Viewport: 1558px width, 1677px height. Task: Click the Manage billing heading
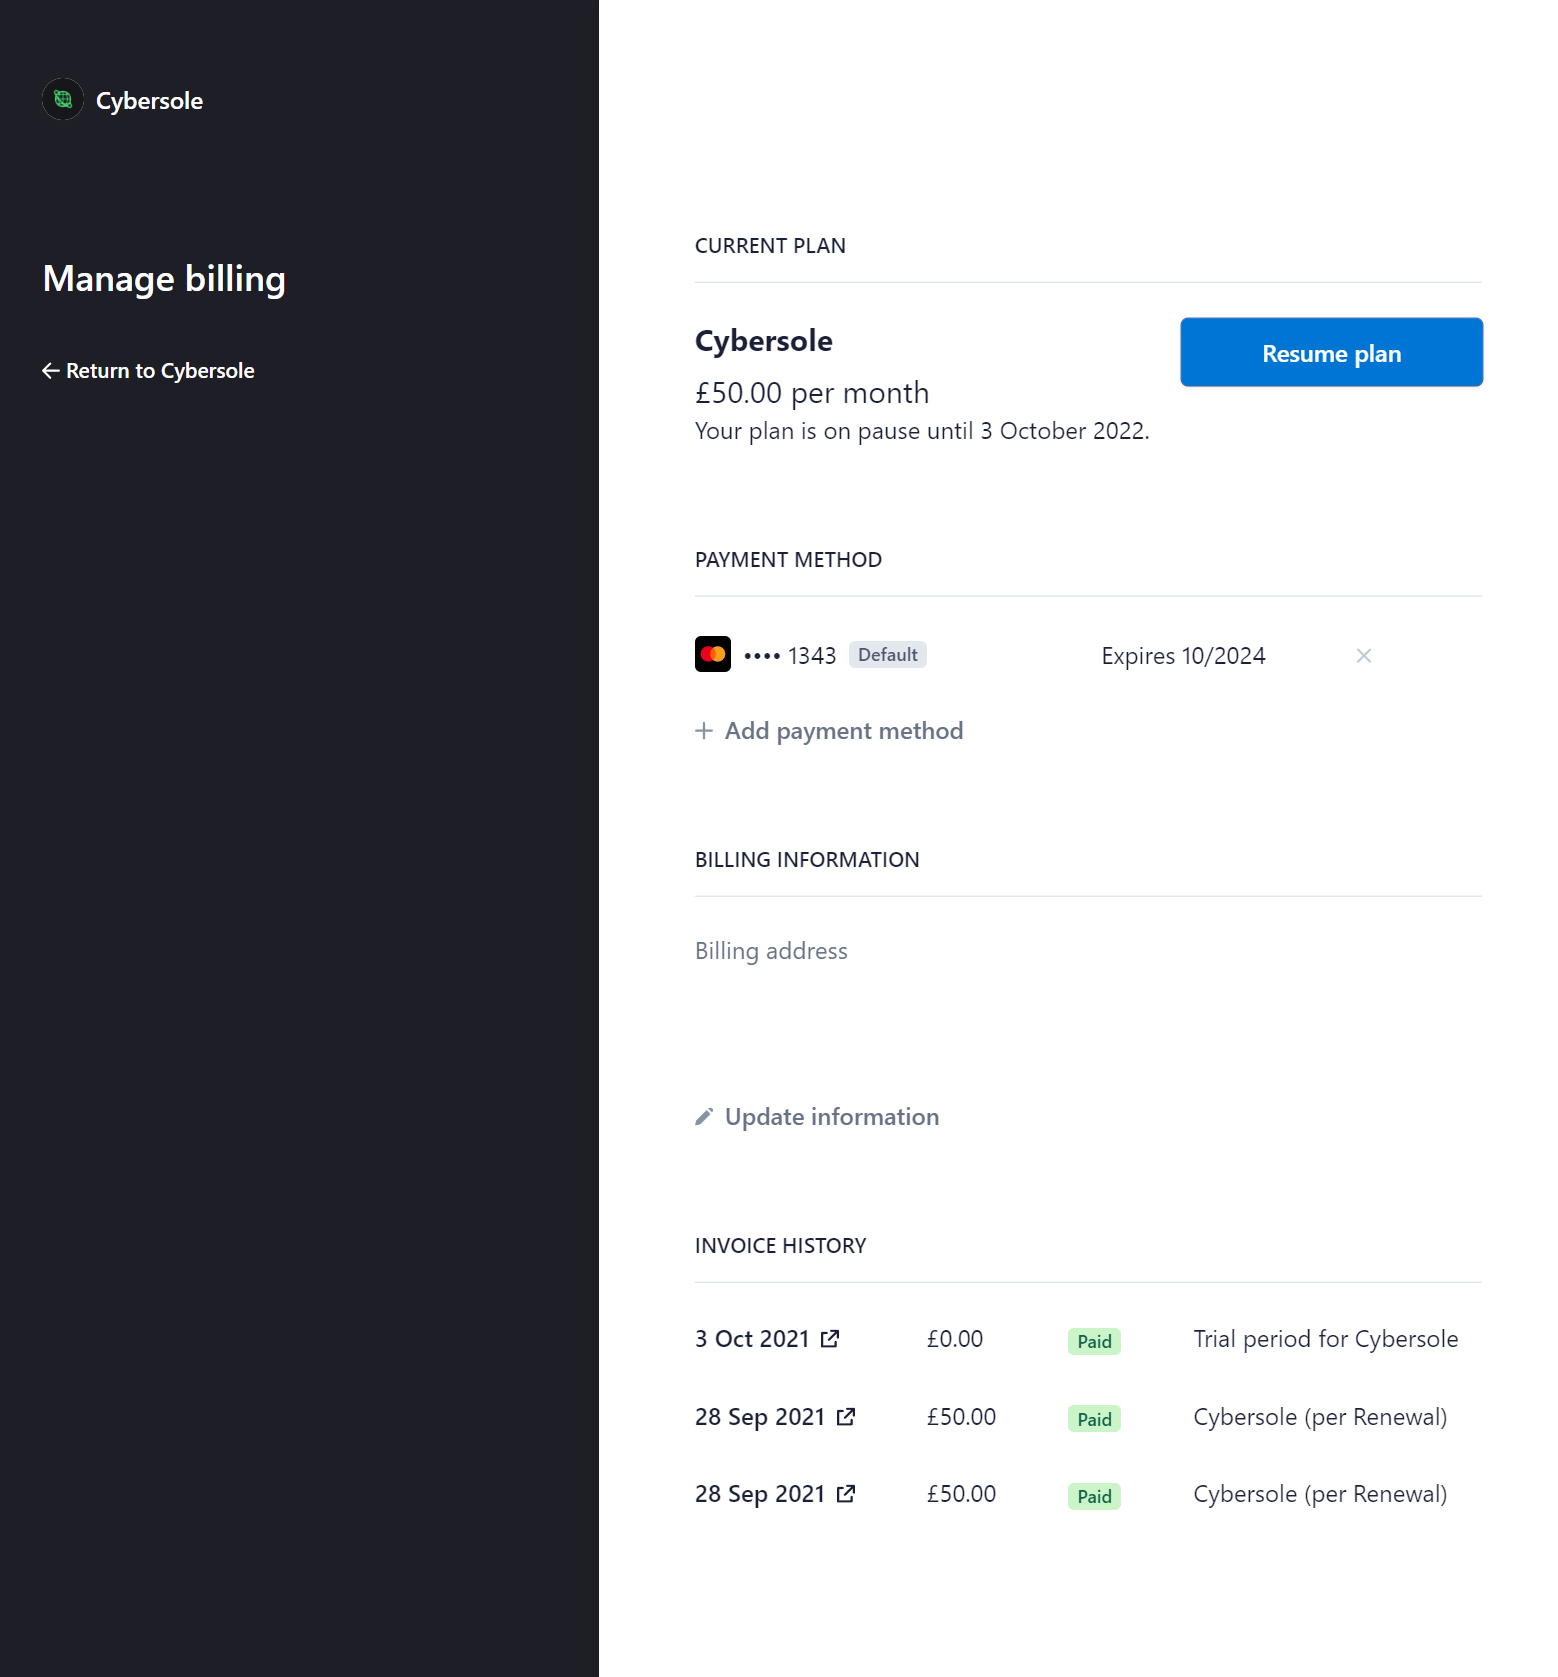tap(164, 279)
